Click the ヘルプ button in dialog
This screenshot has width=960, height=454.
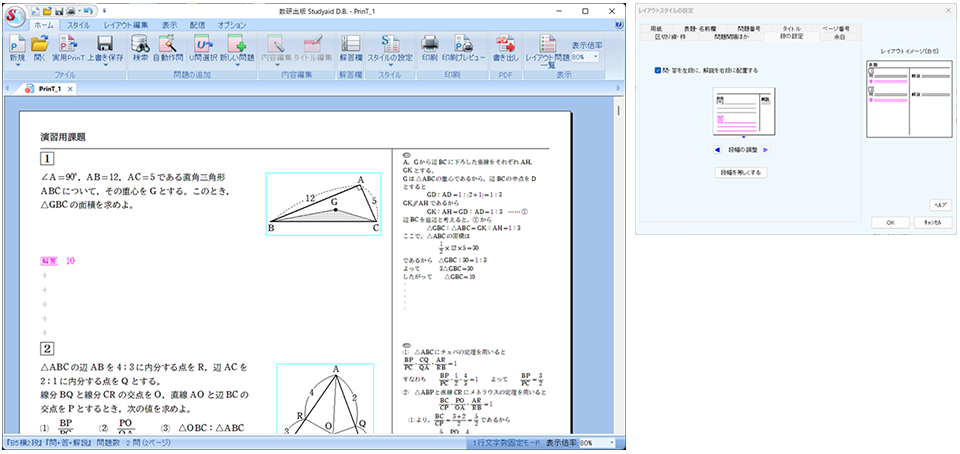click(x=940, y=204)
